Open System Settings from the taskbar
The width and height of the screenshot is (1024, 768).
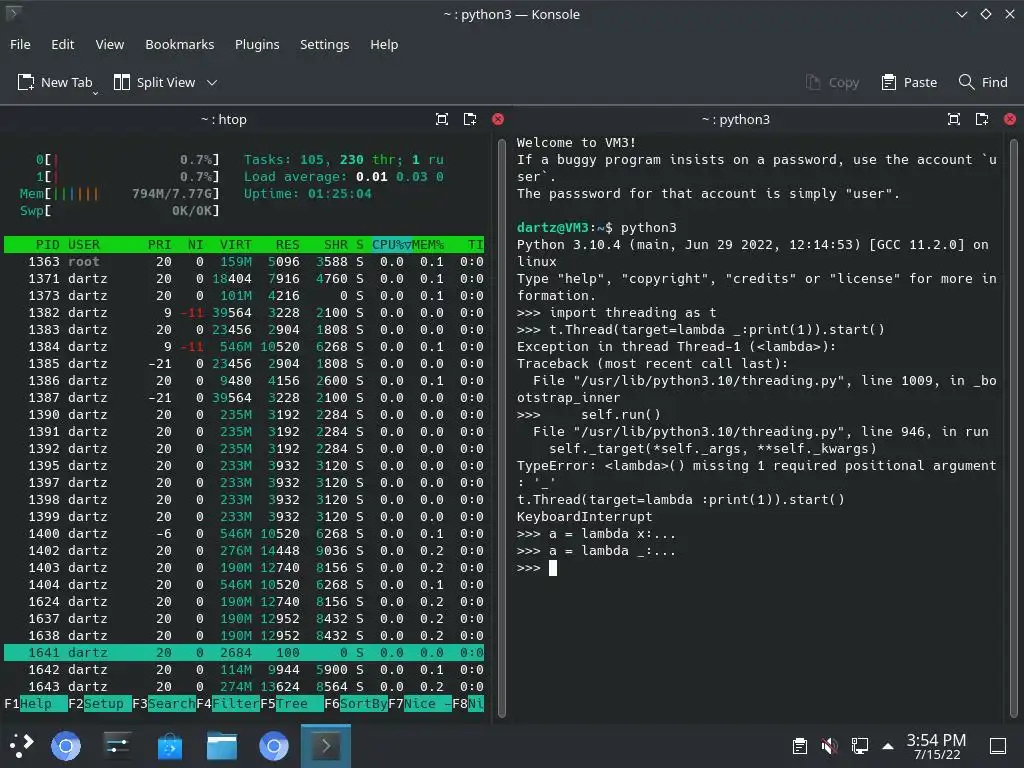pyautogui.click(x=118, y=746)
